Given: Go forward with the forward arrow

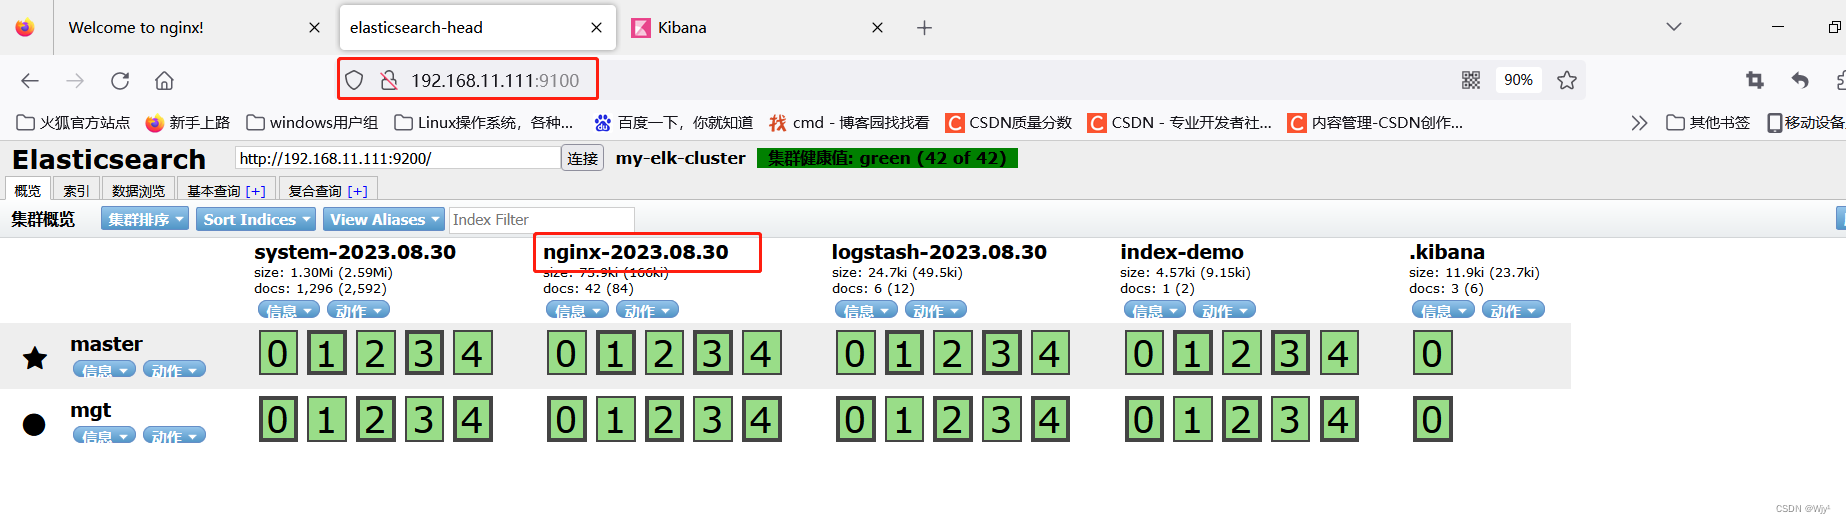Looking at the screenshot, I should point(75,80).
